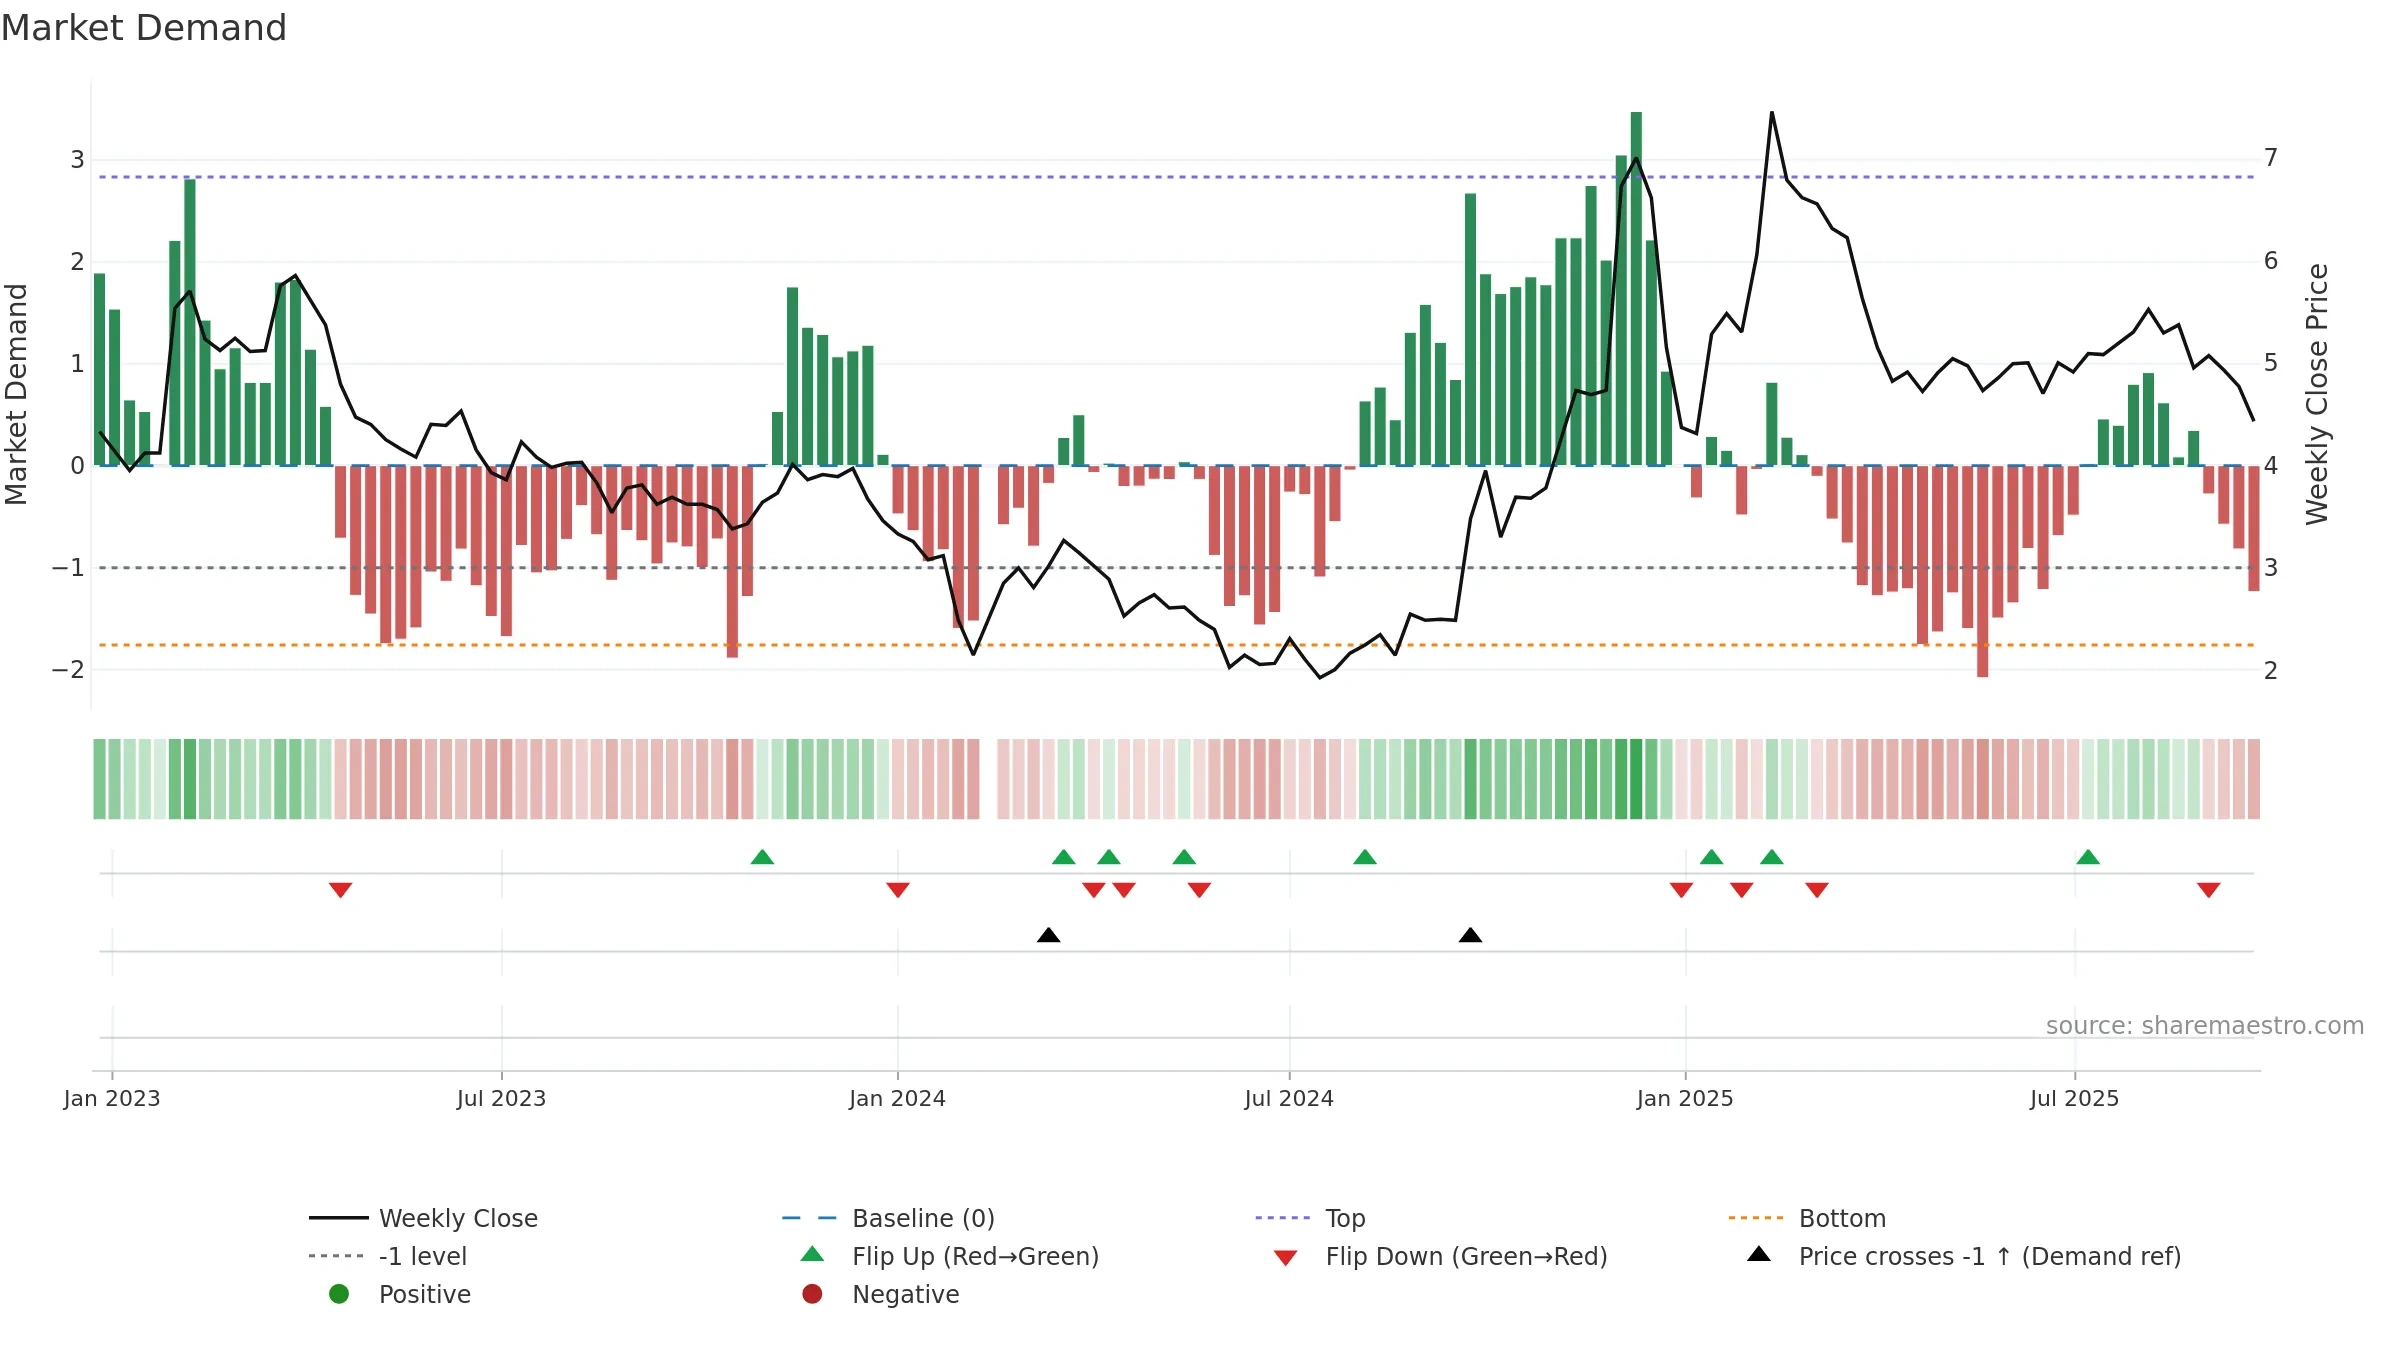Click the red flip-down marker just before Jan 2025

click(1681, 890)
